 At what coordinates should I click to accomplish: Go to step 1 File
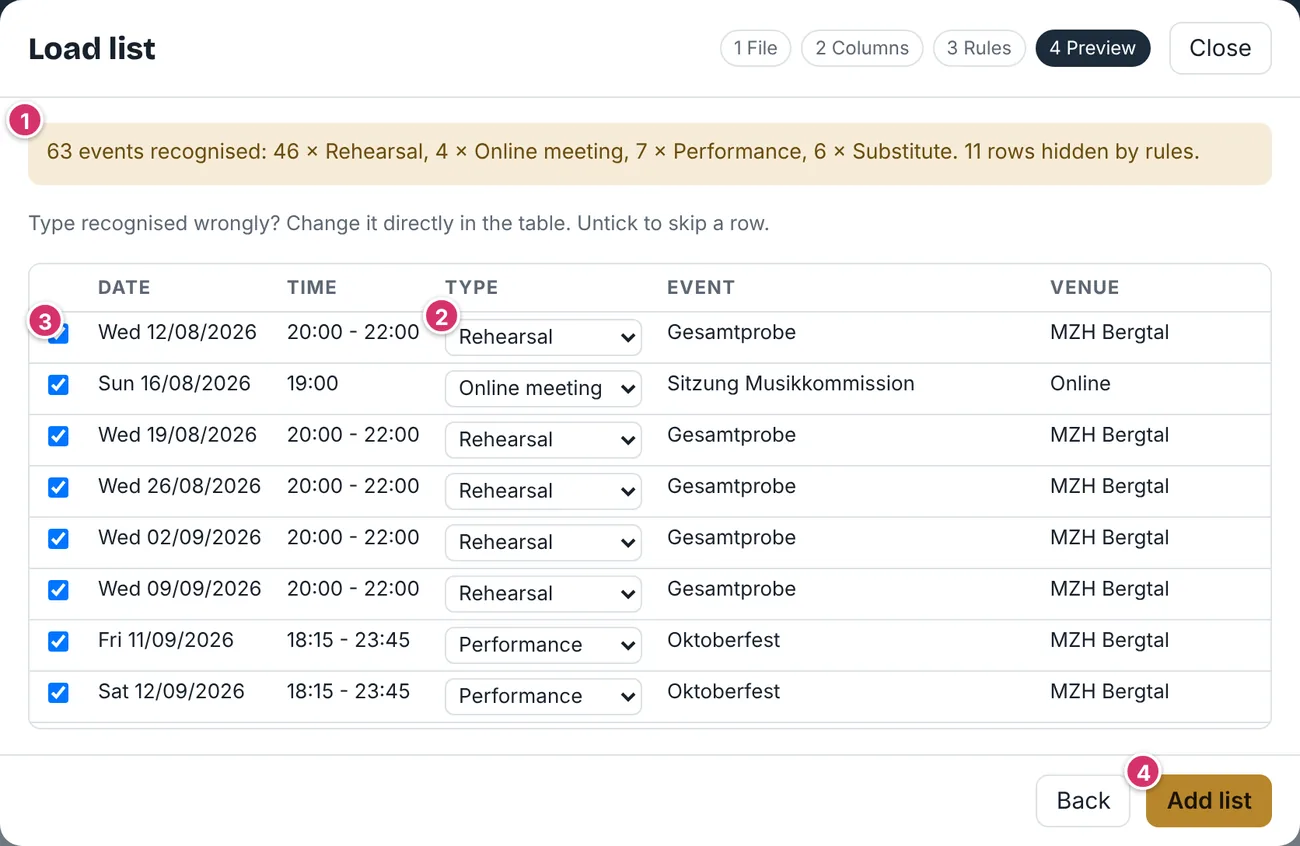click(756, 48)
